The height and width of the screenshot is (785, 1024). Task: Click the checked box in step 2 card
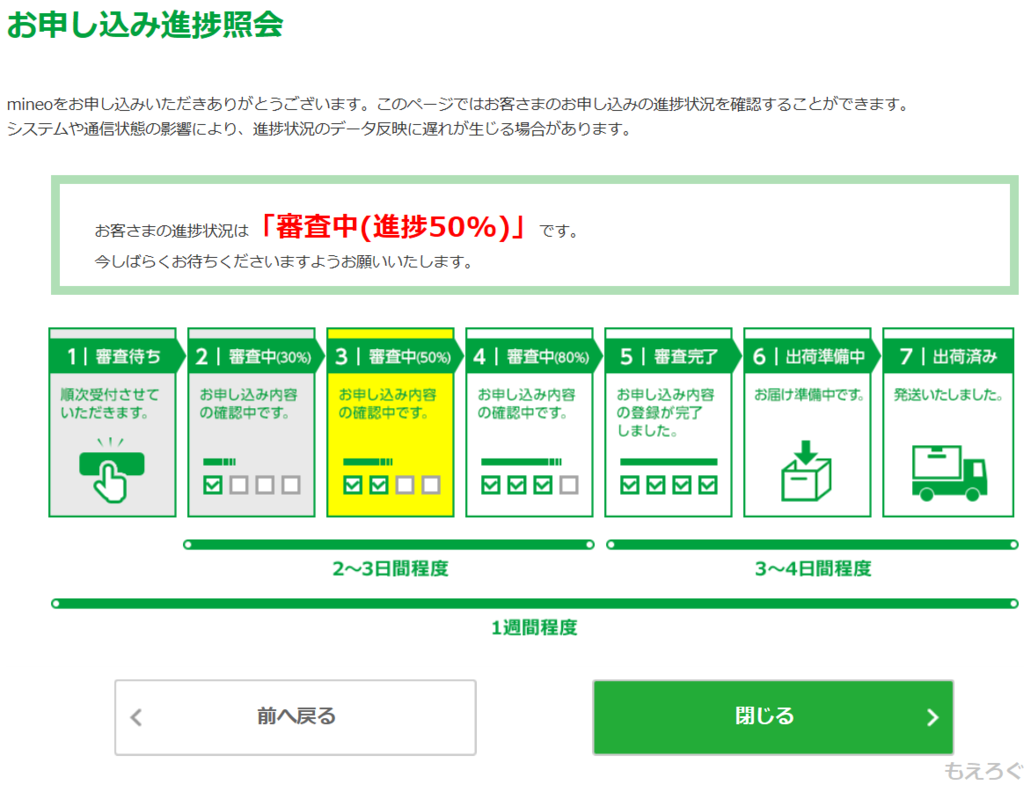213,485
